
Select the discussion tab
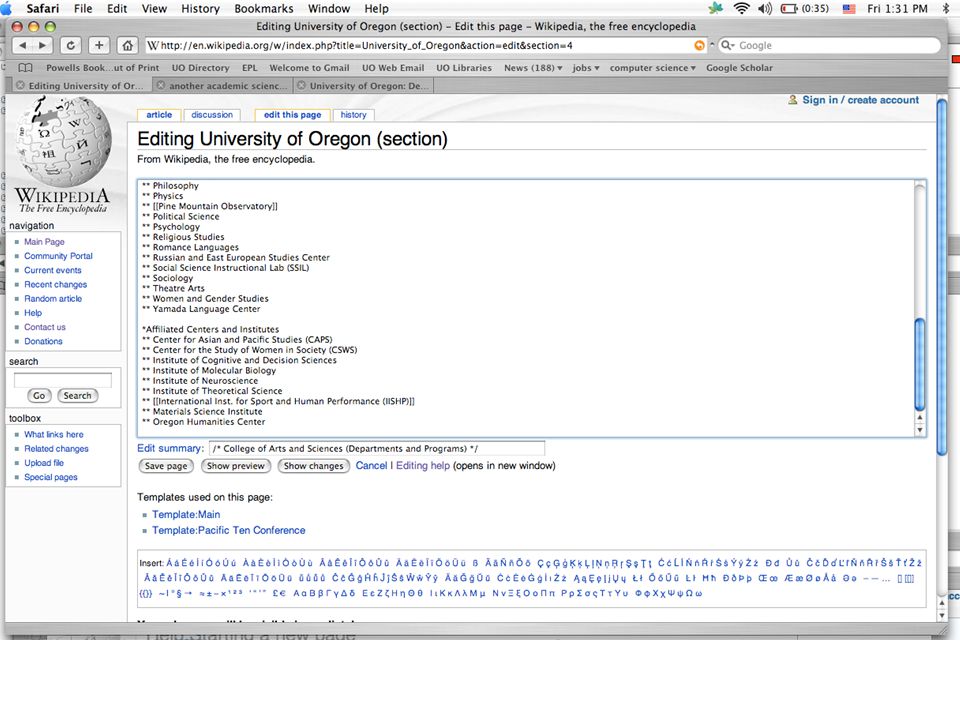click(x=212, y=114)
